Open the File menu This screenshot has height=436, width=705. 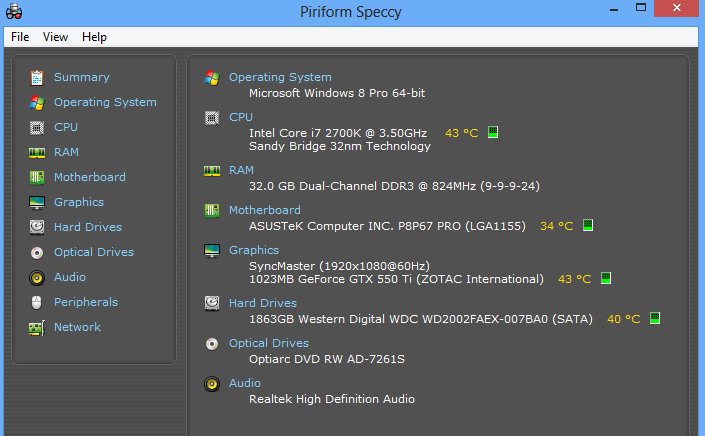point(20,37)
